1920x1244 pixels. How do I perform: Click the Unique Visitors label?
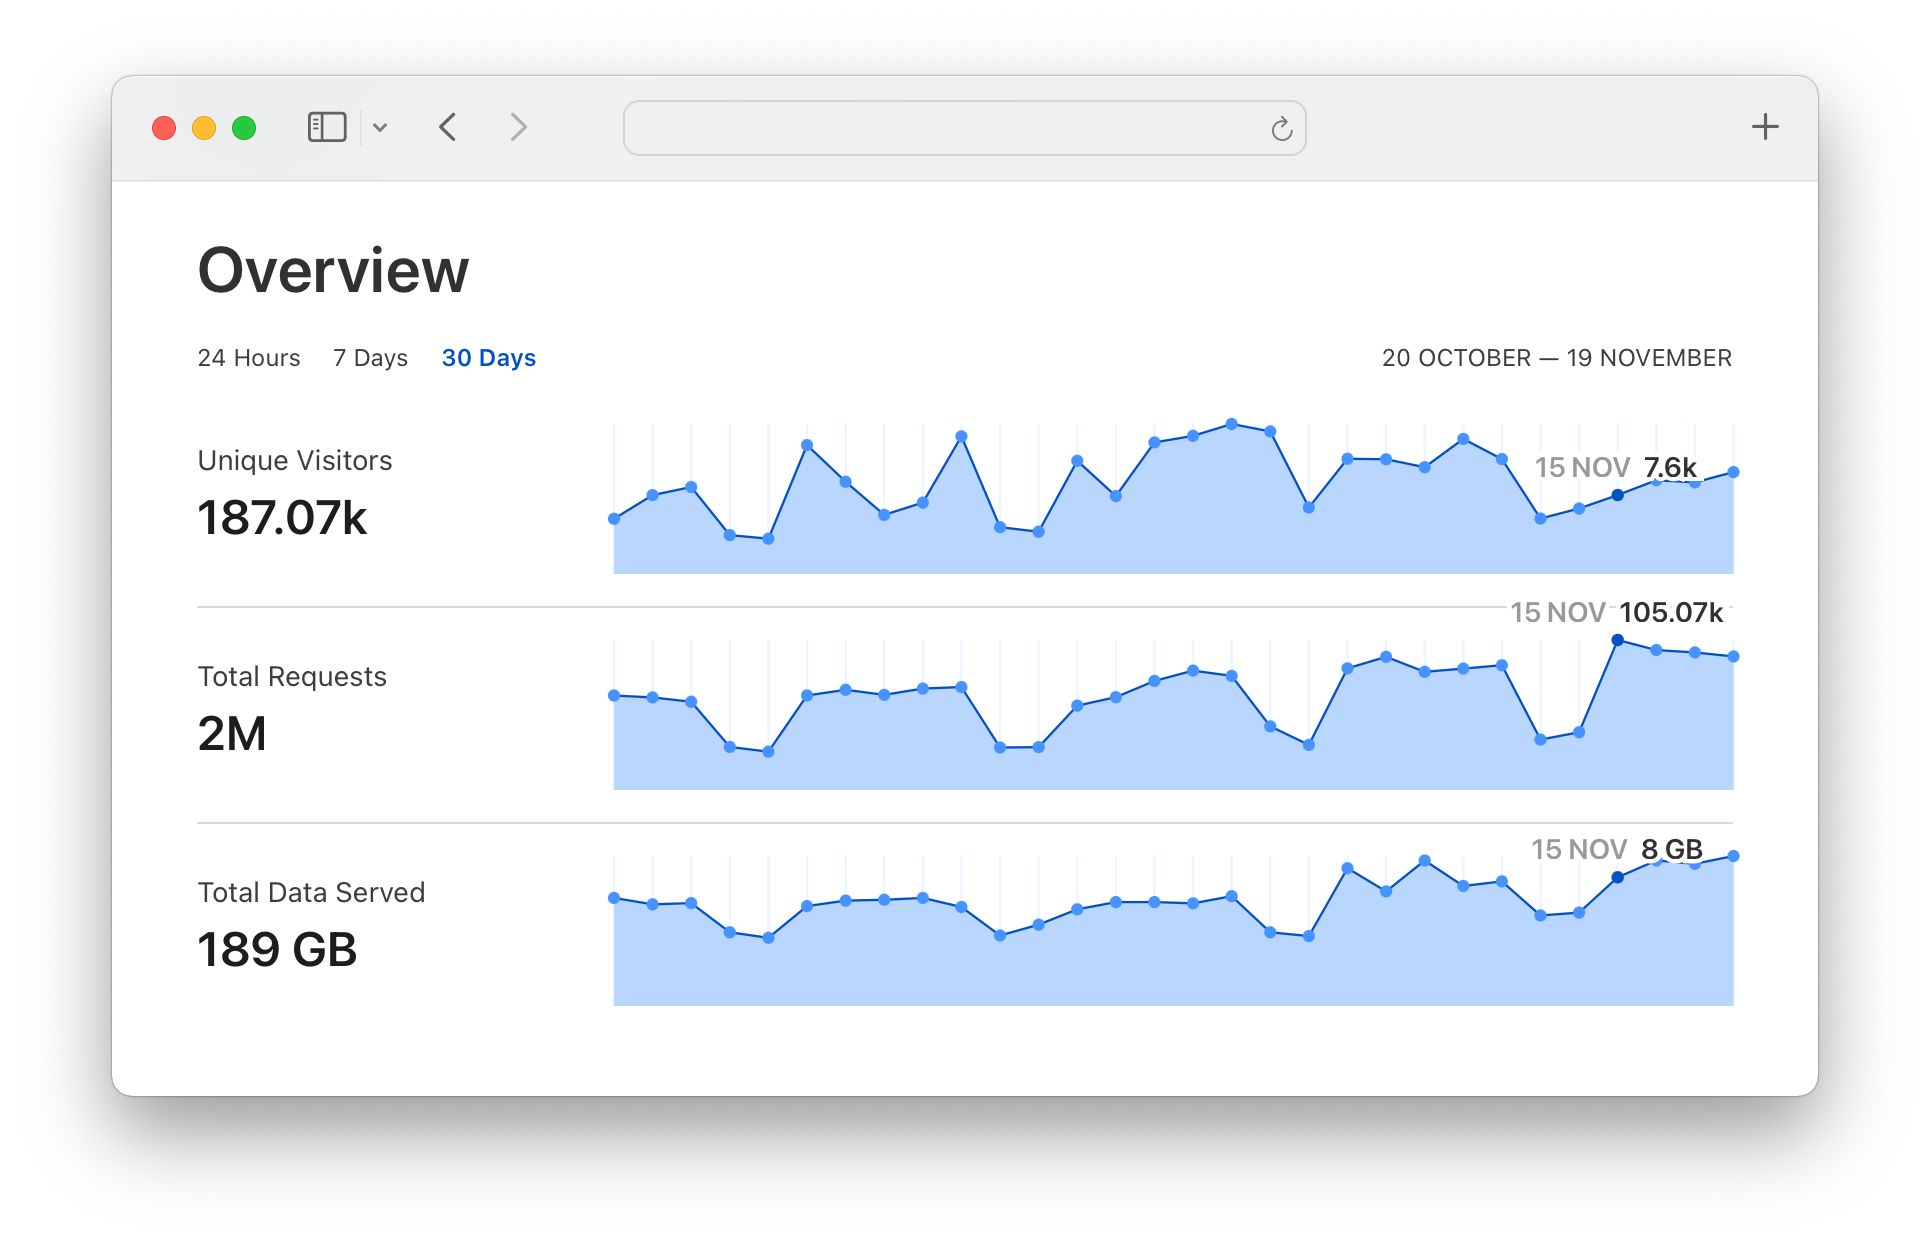(295, 460)
